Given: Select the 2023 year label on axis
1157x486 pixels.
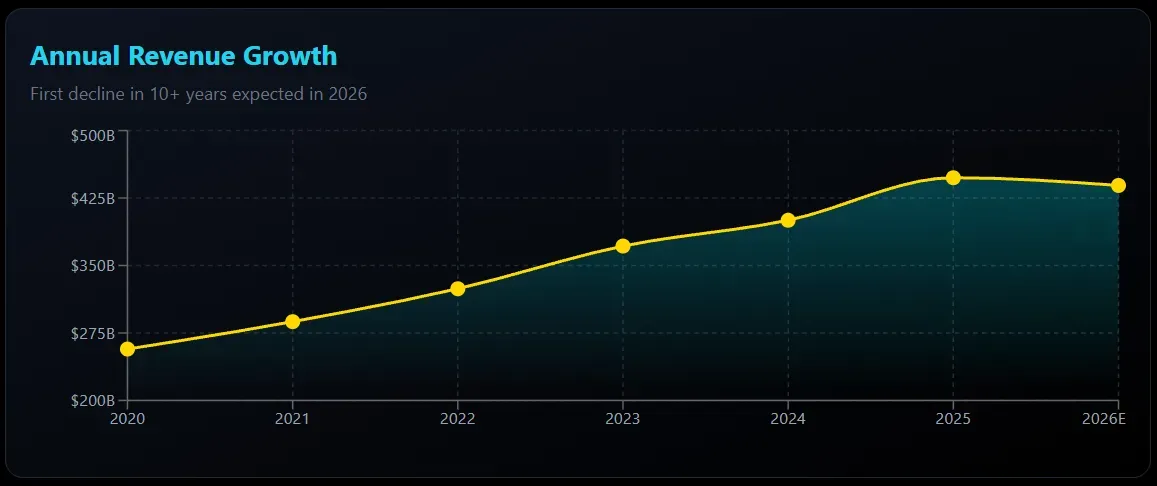Looking at the screenshot, I should click(x=623, y=418).
